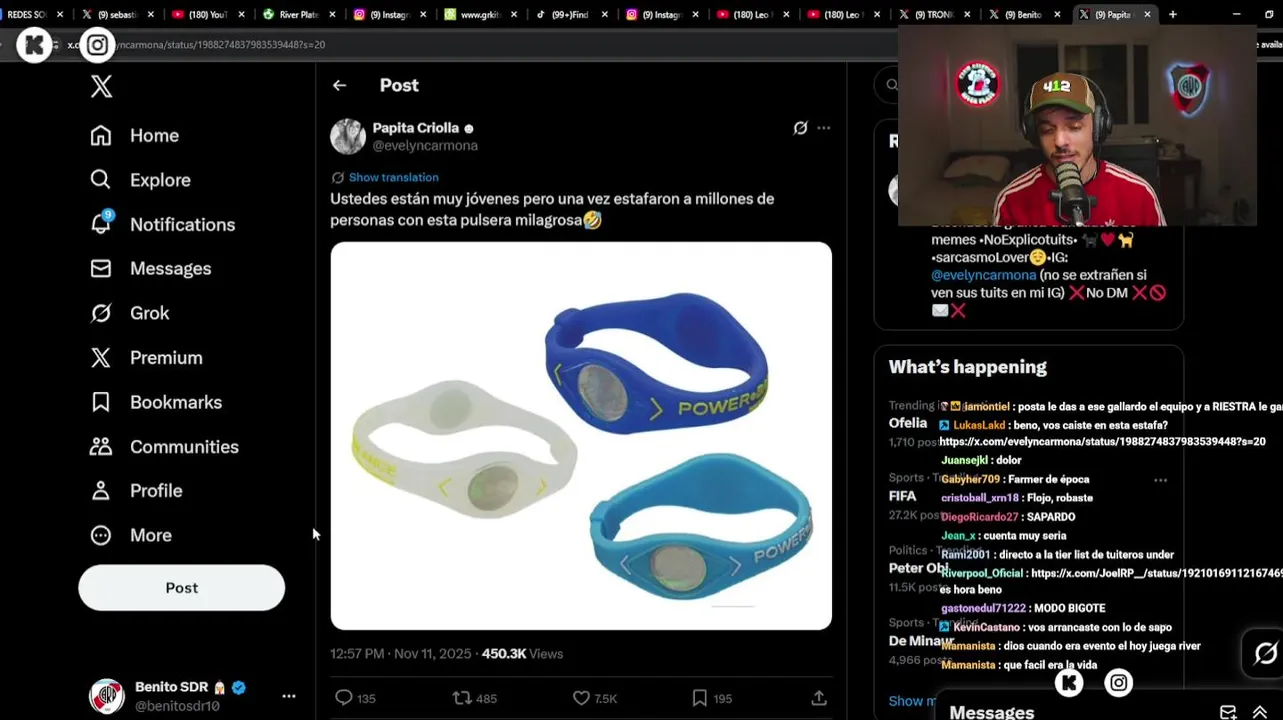Click Show translation
1283x720 pixels.
tap(394, 177)
